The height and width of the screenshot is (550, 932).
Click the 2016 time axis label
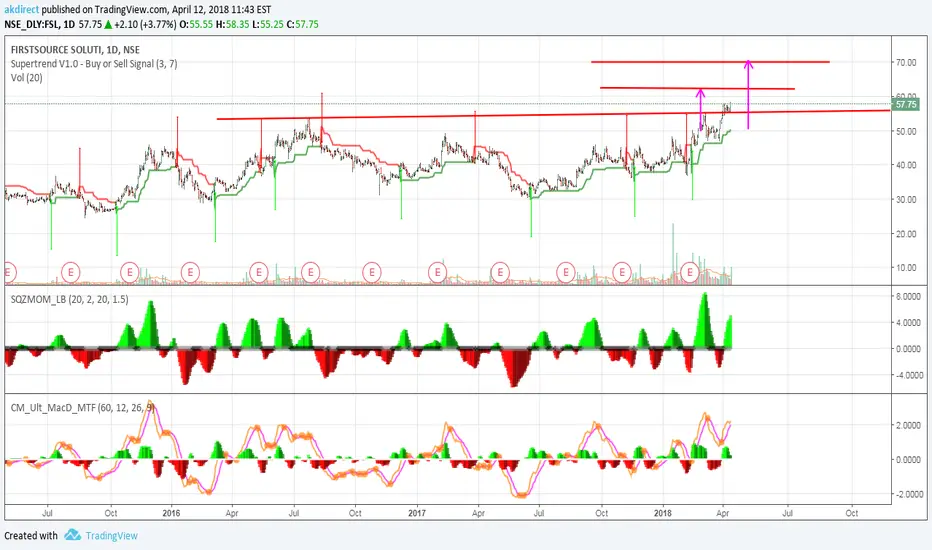[x=171, y=513]
